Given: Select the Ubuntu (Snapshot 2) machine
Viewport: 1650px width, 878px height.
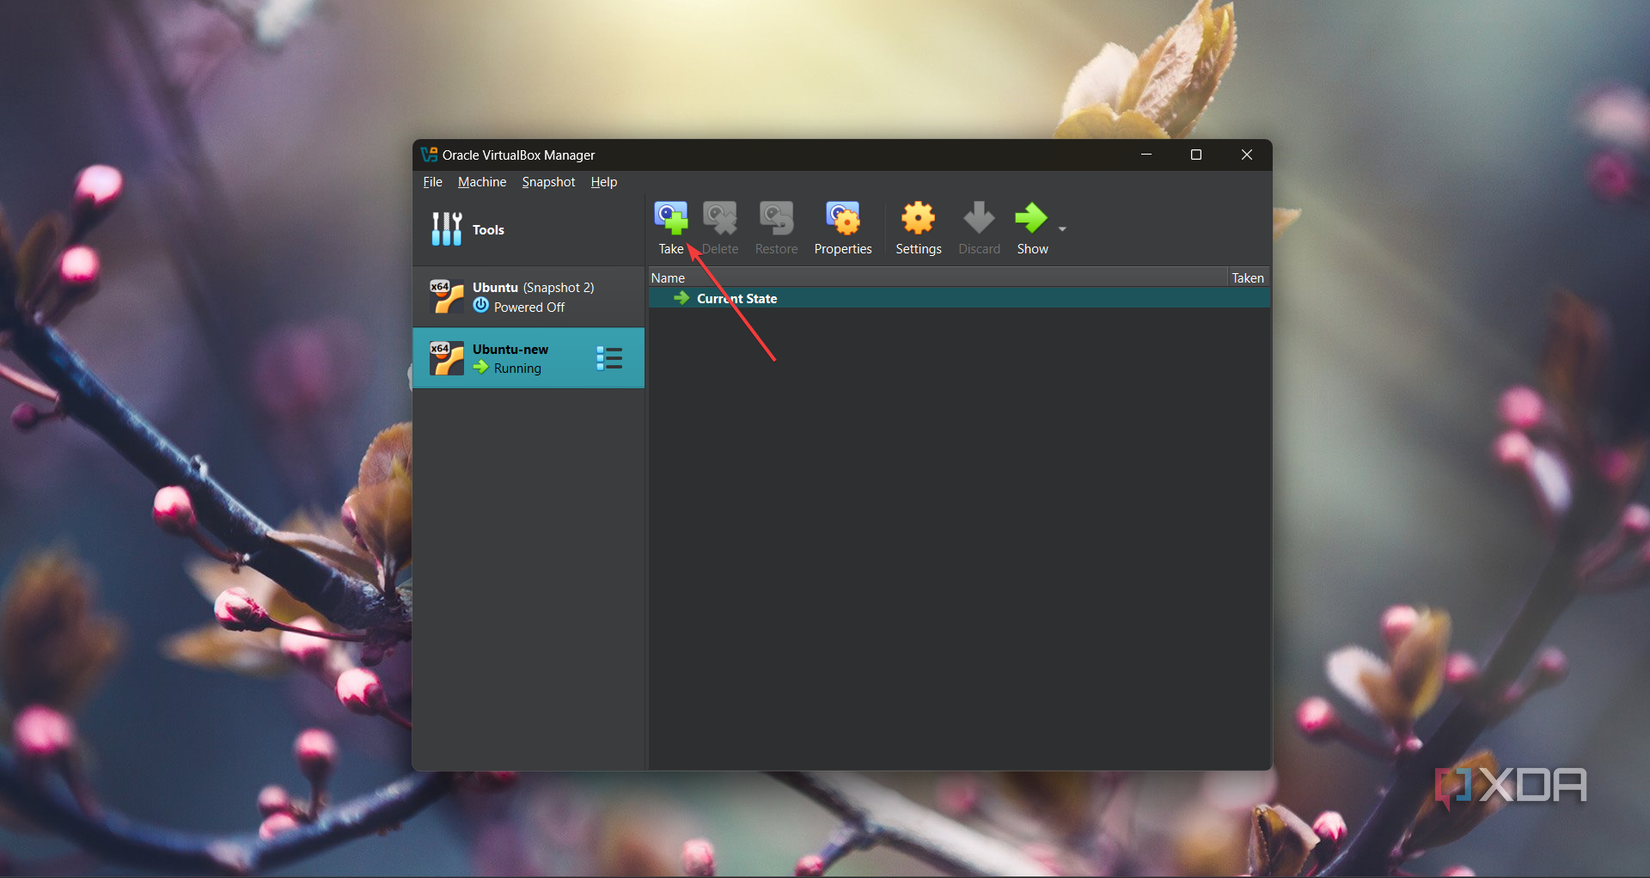Looking at the screenshot, I should coord(529,297).
